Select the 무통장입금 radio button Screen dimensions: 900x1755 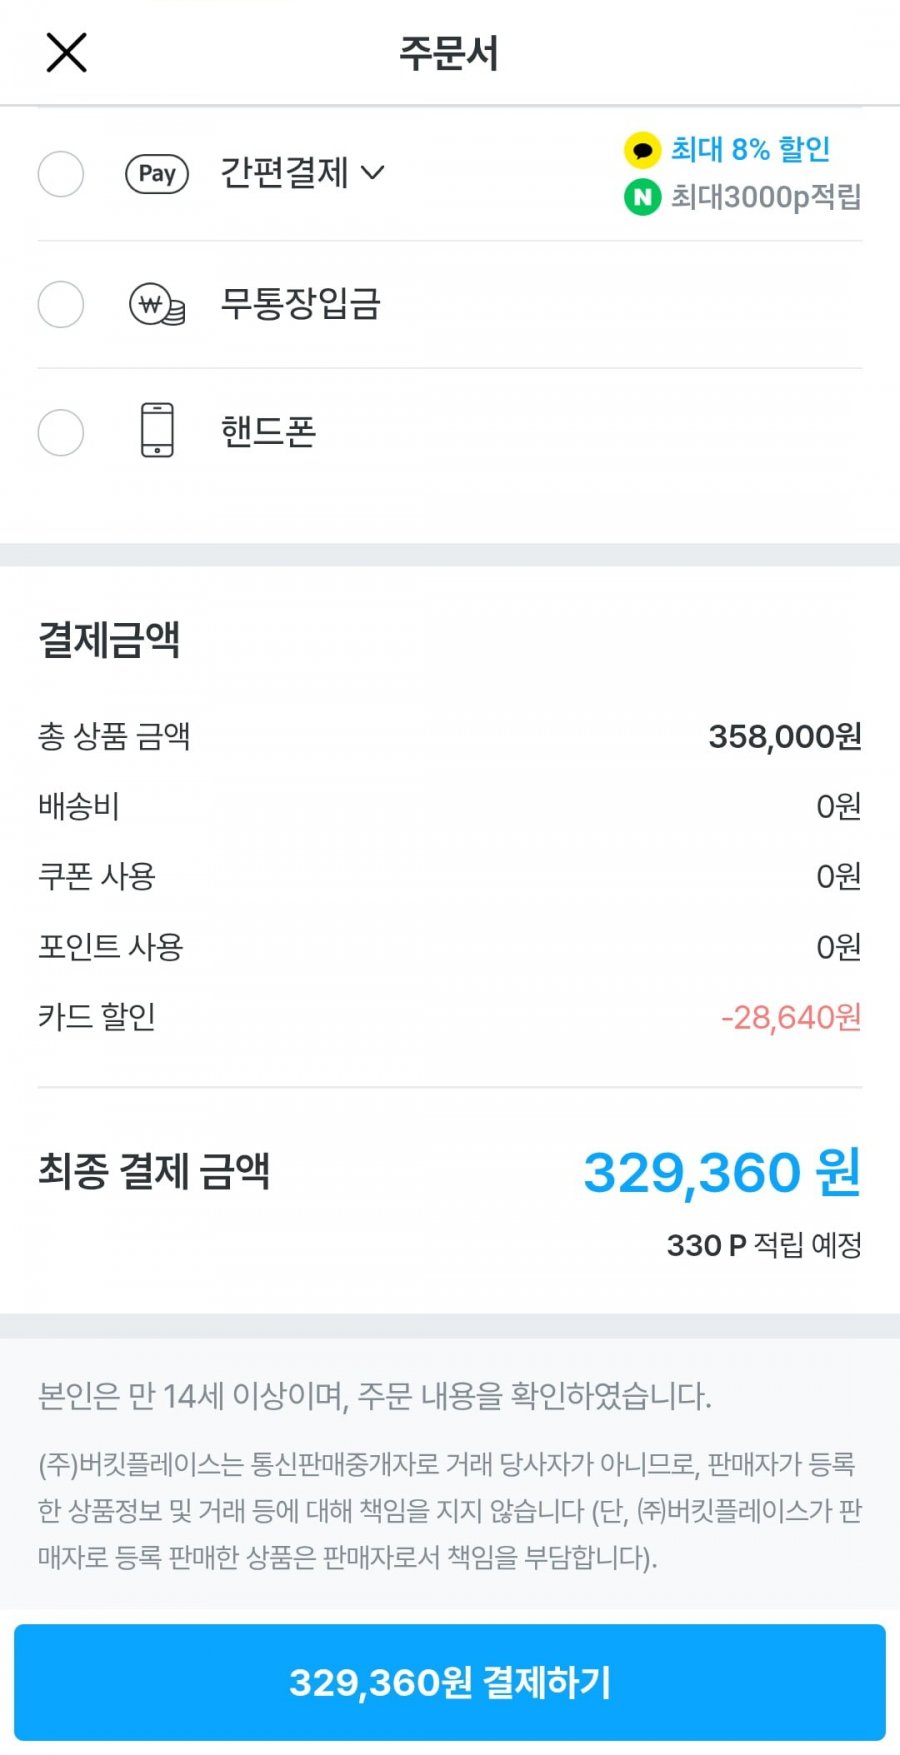tap(61, 304)
